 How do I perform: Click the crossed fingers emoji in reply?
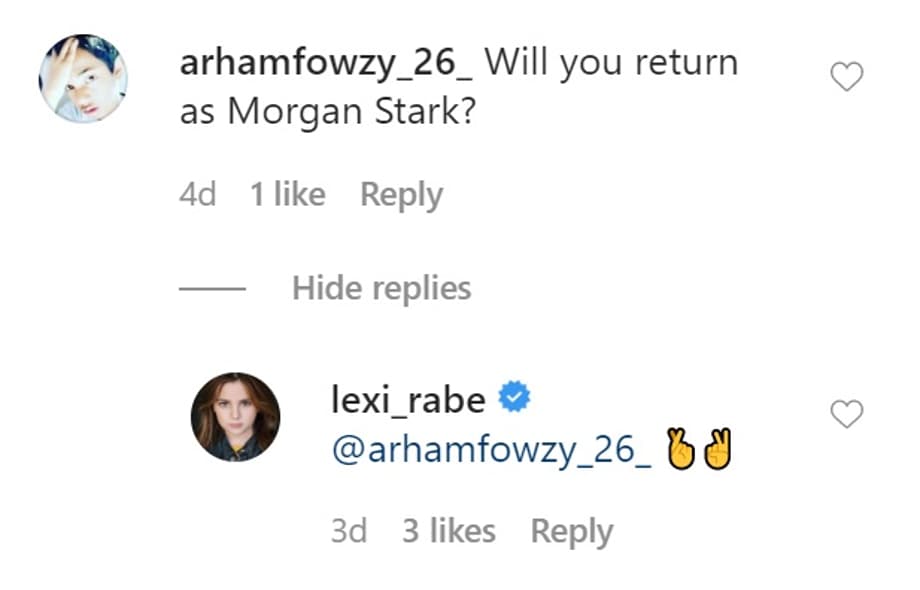(x=680, y=452)
